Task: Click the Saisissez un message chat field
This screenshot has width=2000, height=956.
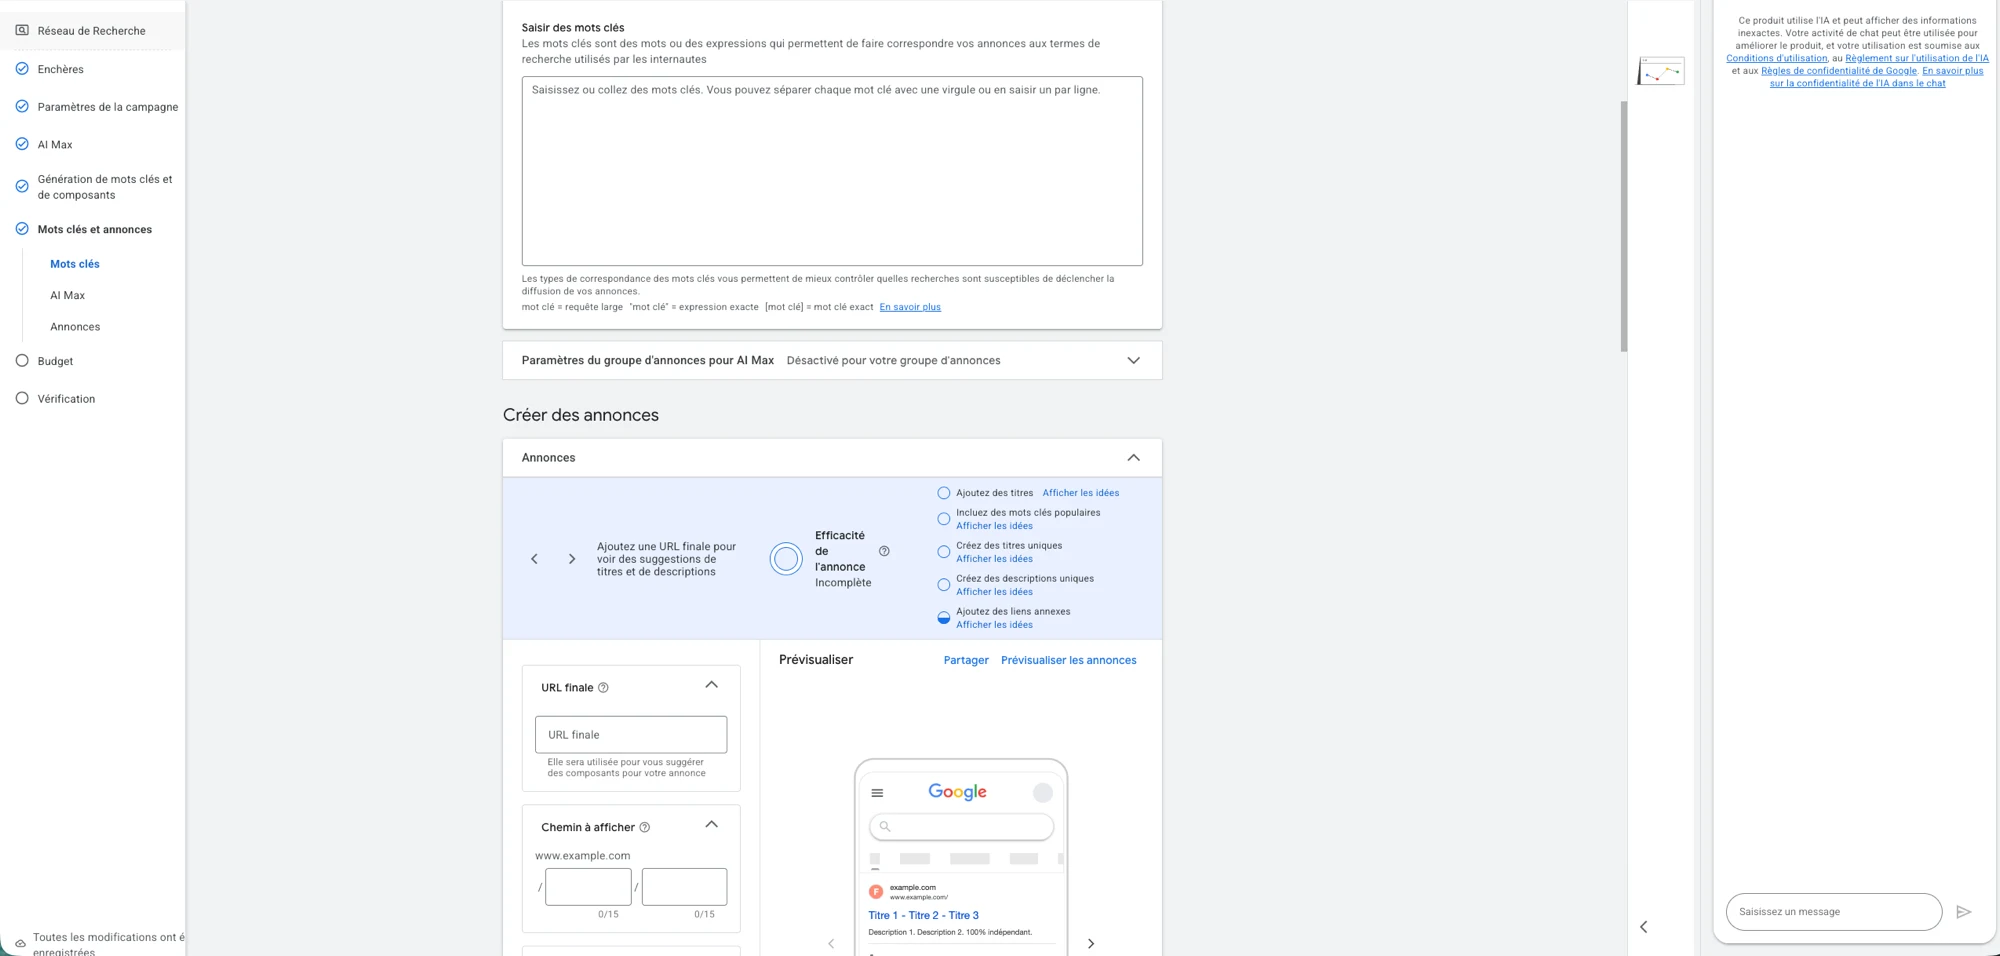Action: [x=1833, y=912]
